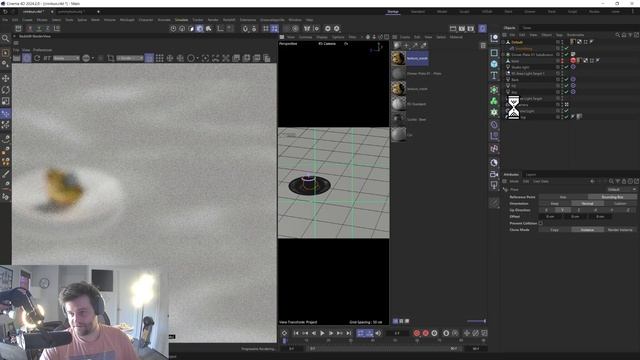Open Bookmarks menu in Object Manager
Image resolution: width=640 pixels, height=360 pixels.
click(x=575, y=35)
